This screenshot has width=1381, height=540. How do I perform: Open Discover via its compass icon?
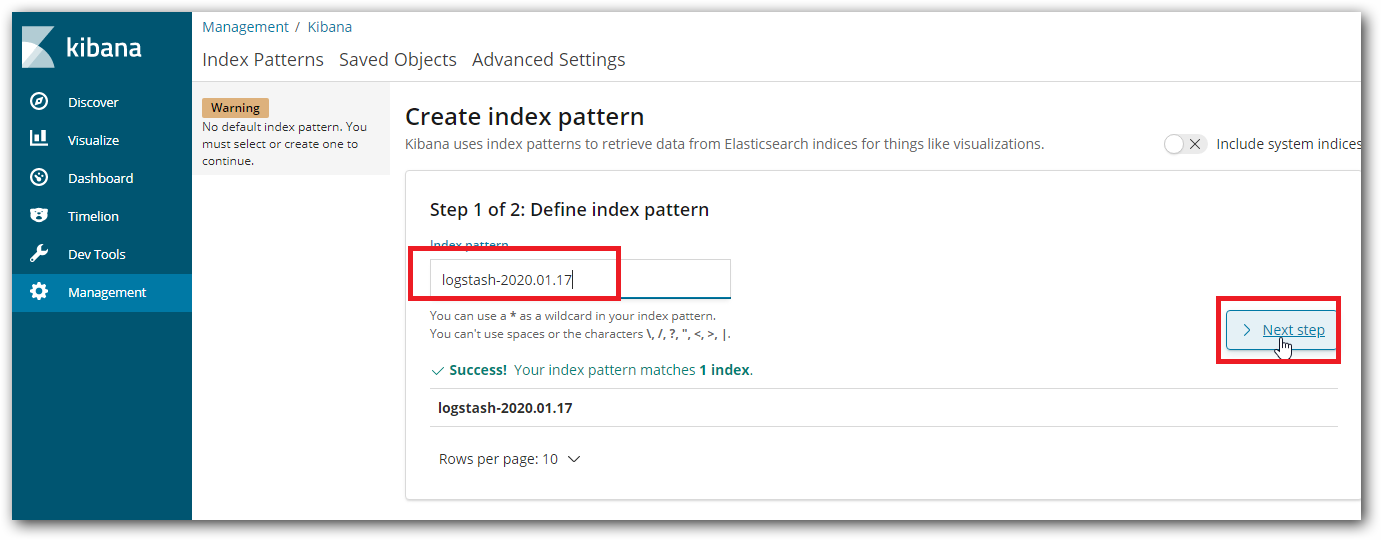39,102
